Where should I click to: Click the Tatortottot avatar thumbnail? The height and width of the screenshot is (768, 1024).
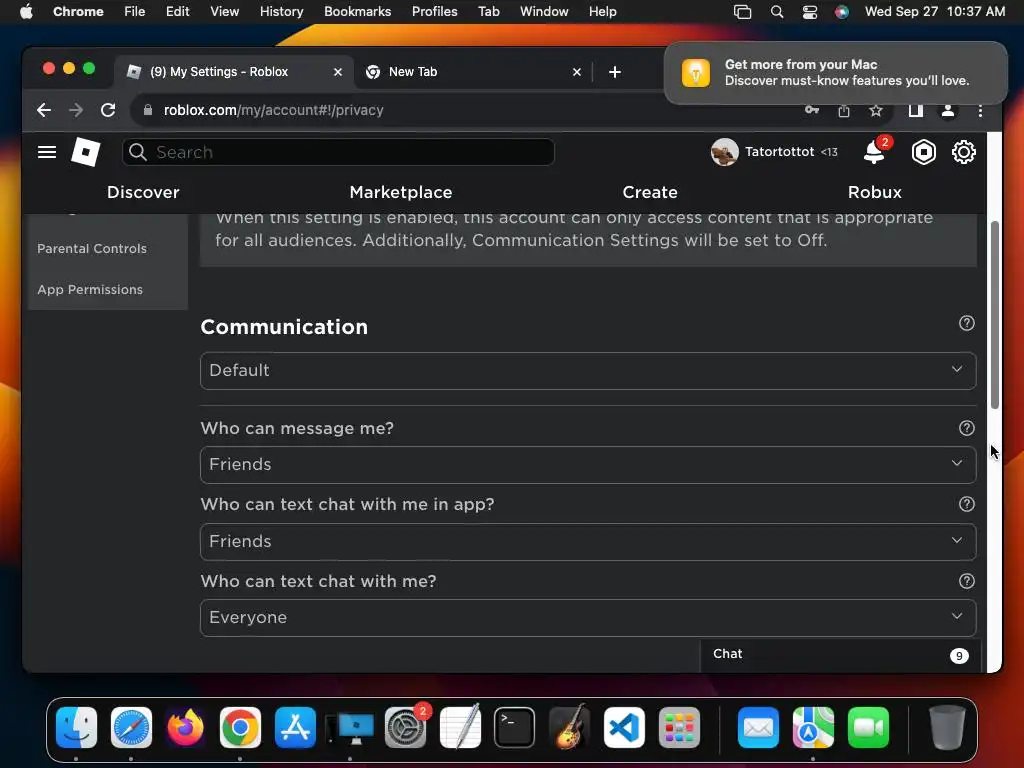pos(724,152)
